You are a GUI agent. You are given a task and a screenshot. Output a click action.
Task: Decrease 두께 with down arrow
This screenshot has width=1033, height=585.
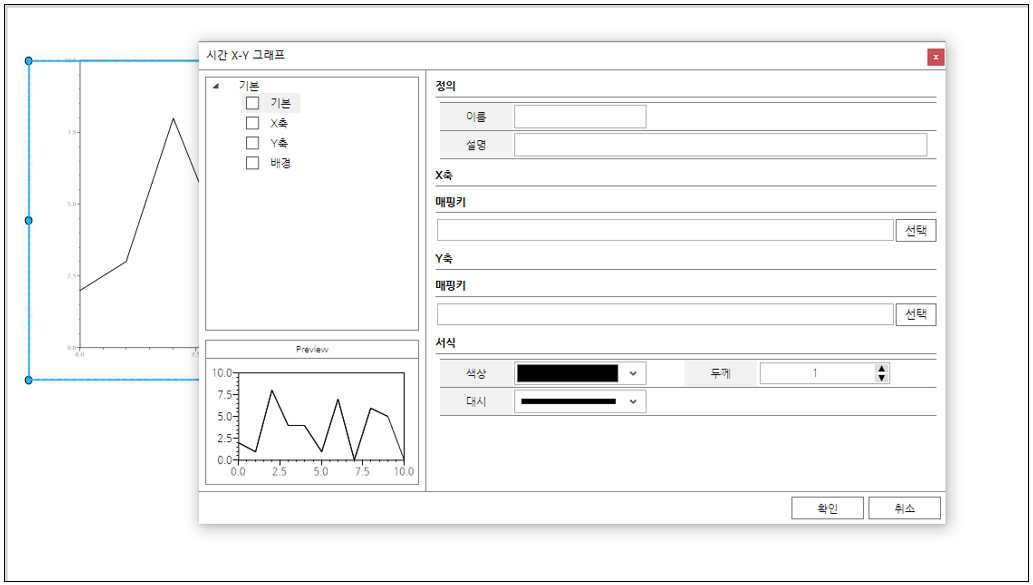881,378
